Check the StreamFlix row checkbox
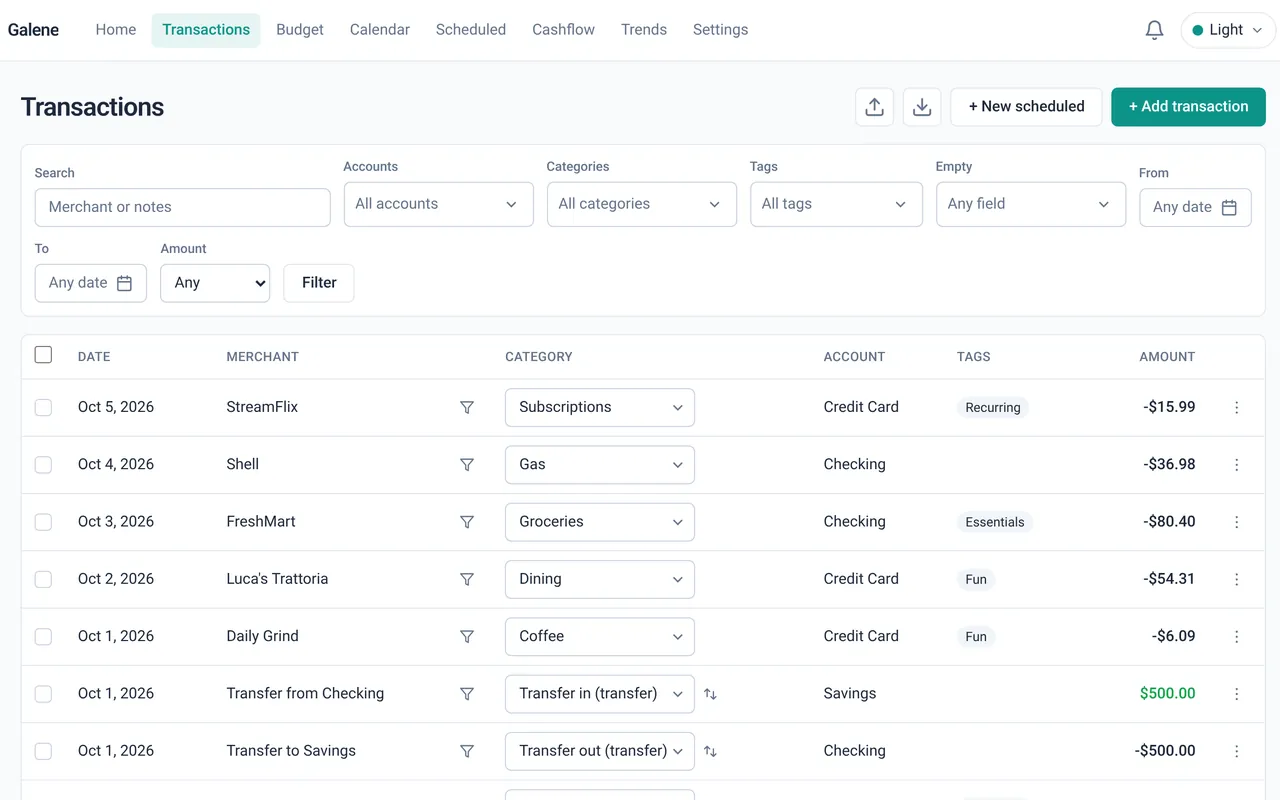 tap(43, 408)
